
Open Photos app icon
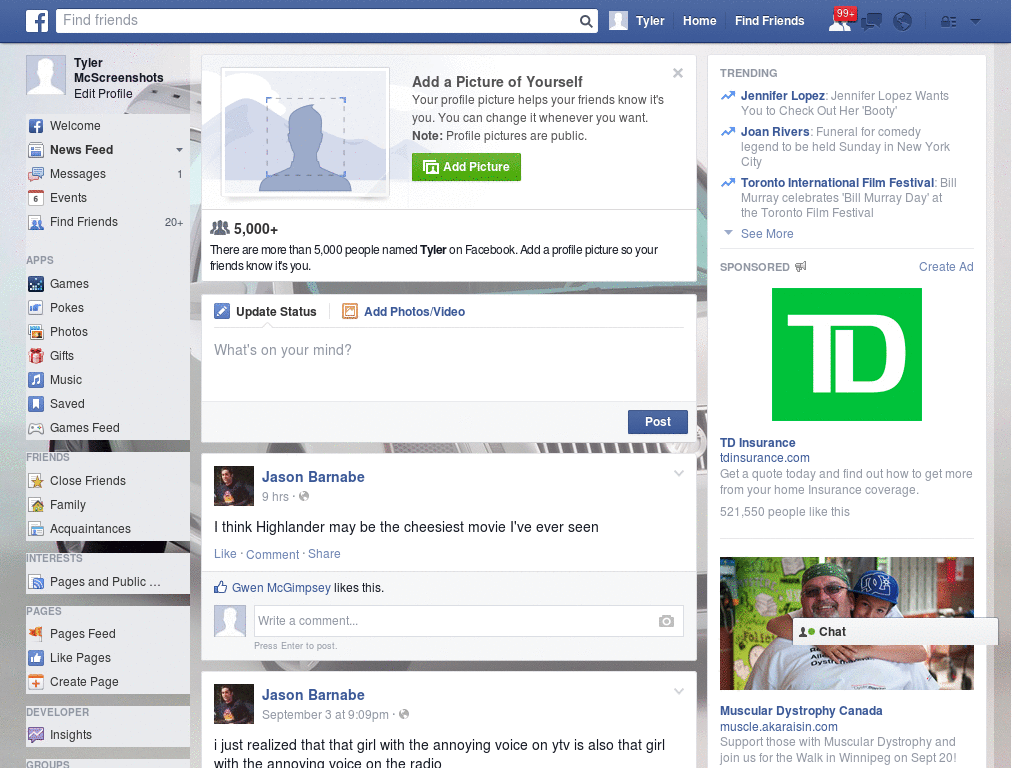36,332
